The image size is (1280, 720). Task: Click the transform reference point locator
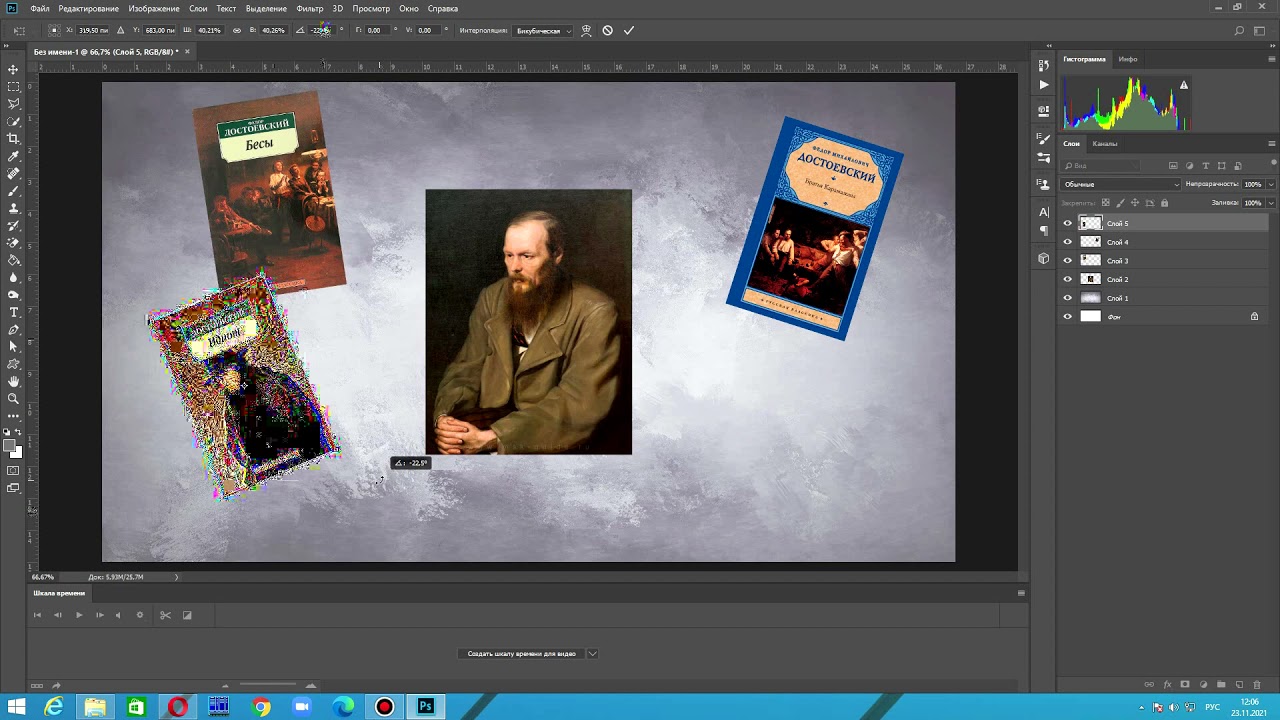54,30
